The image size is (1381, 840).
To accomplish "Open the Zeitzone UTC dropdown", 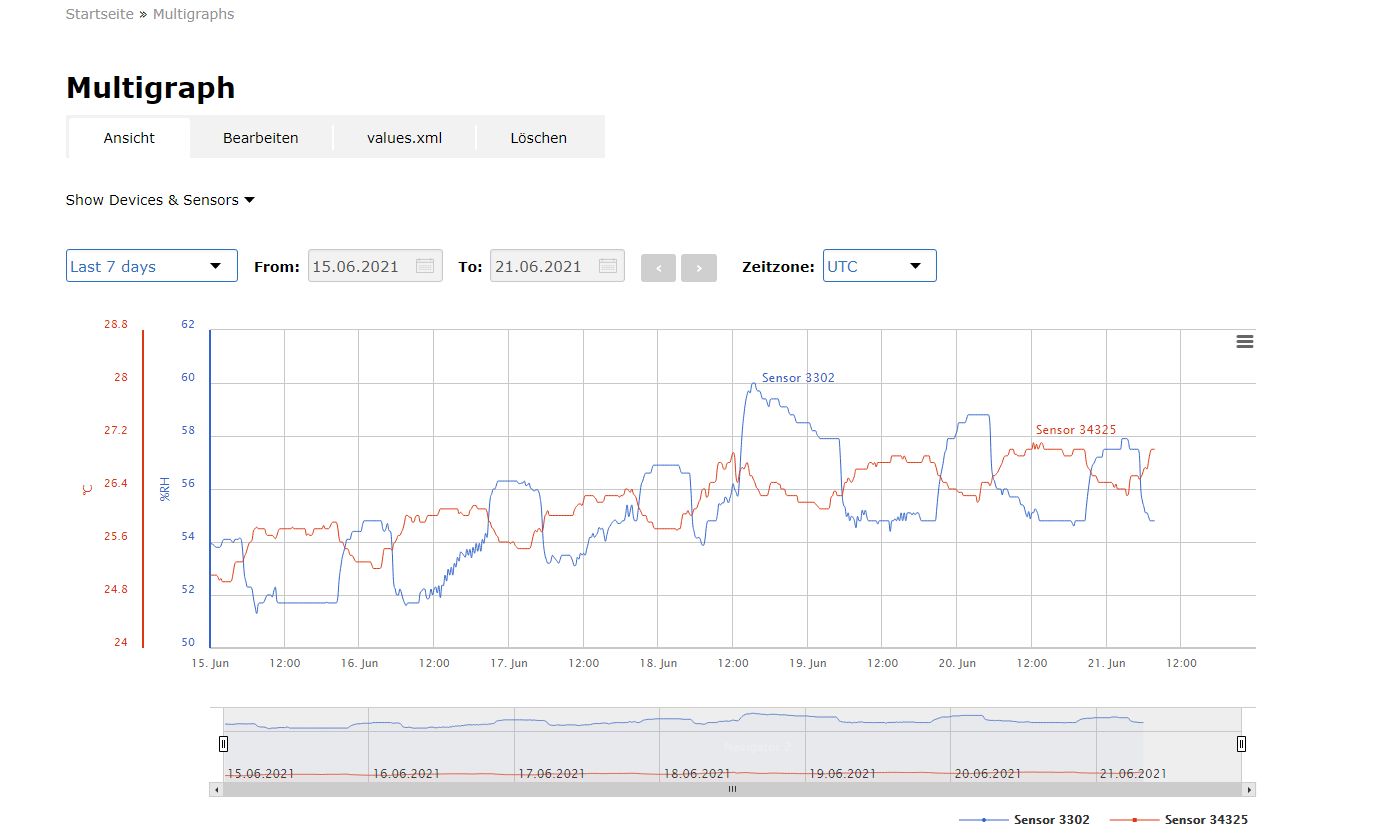I will click(x=879, y=266).
